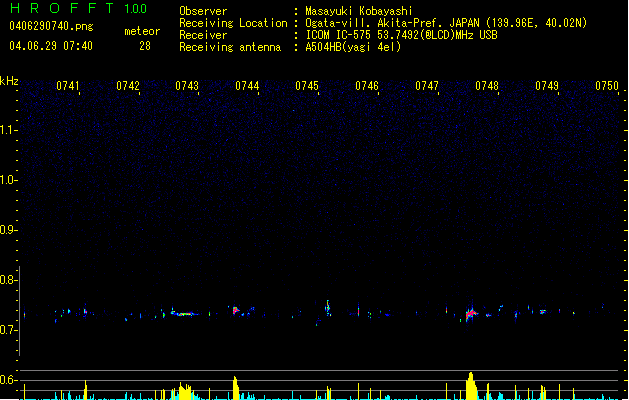Click the yellow intensity peak before 0744
The image size is (629, 400).
(236, 388)
